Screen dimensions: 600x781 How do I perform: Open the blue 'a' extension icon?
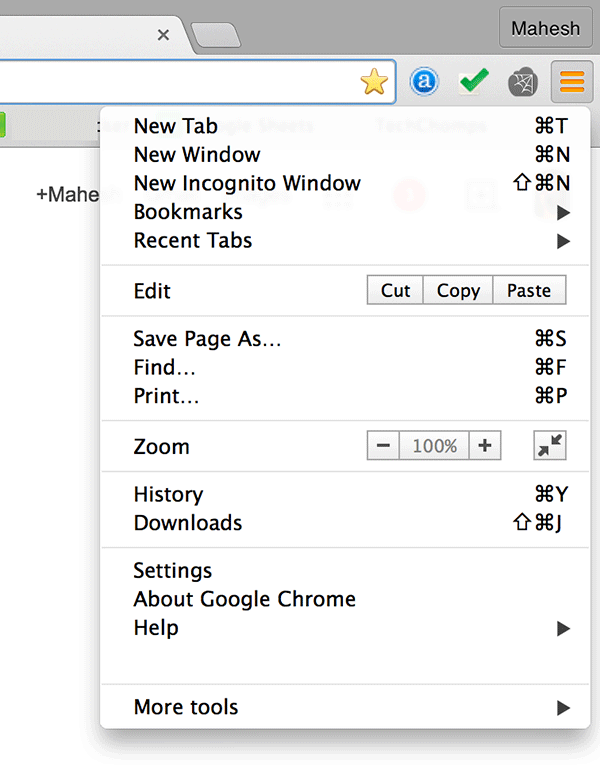point(424,81)
